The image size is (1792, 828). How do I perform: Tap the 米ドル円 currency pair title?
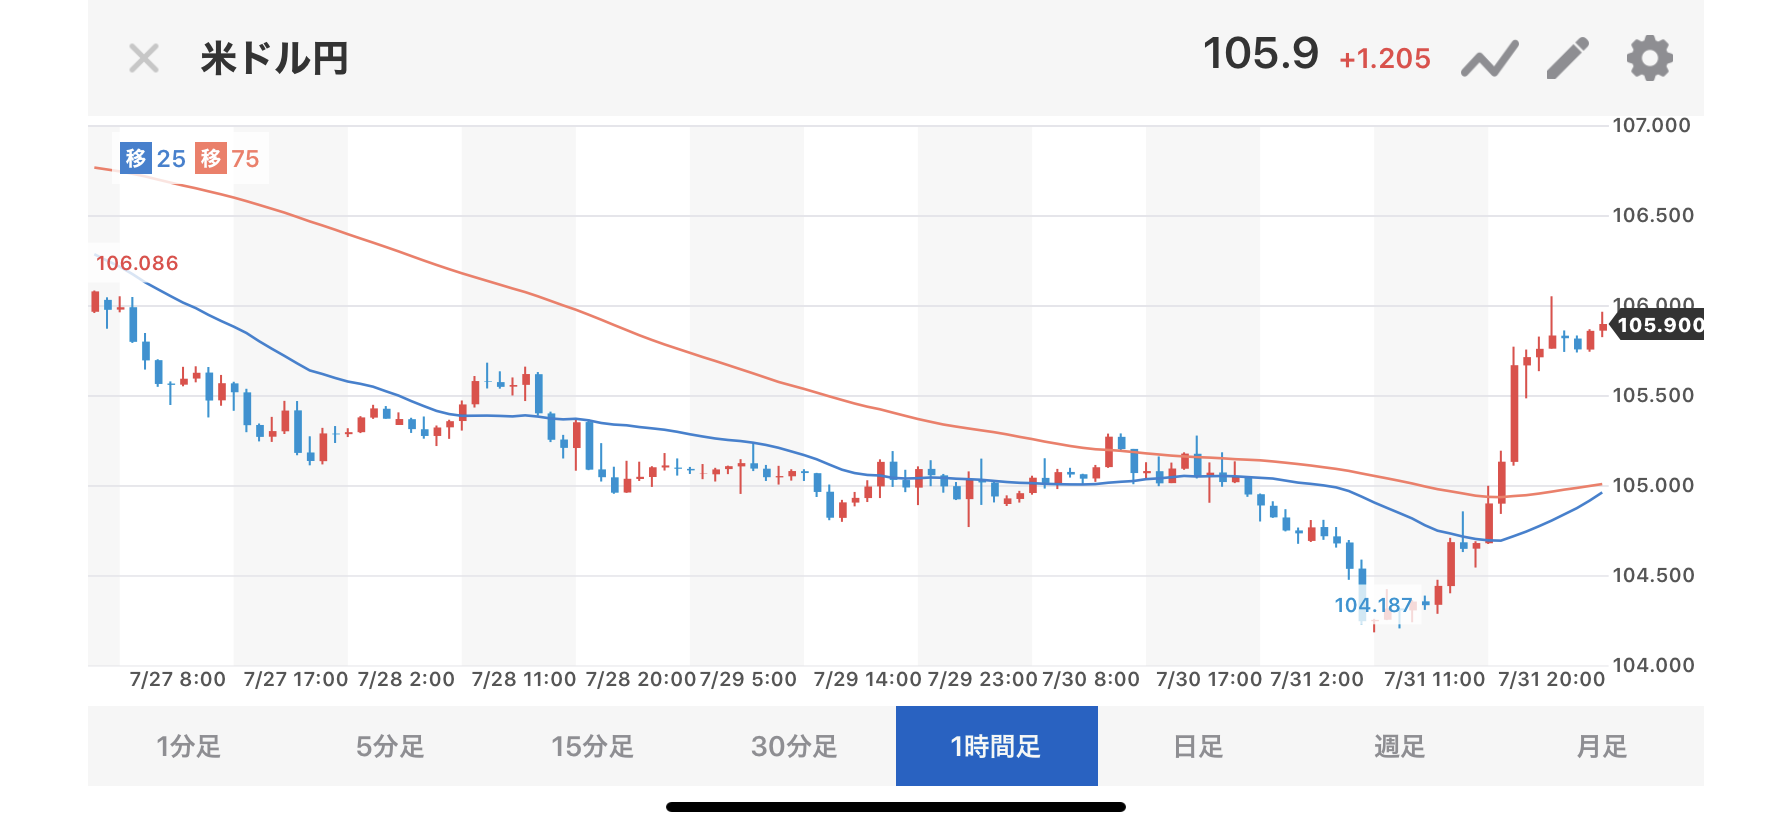[274, 59]
